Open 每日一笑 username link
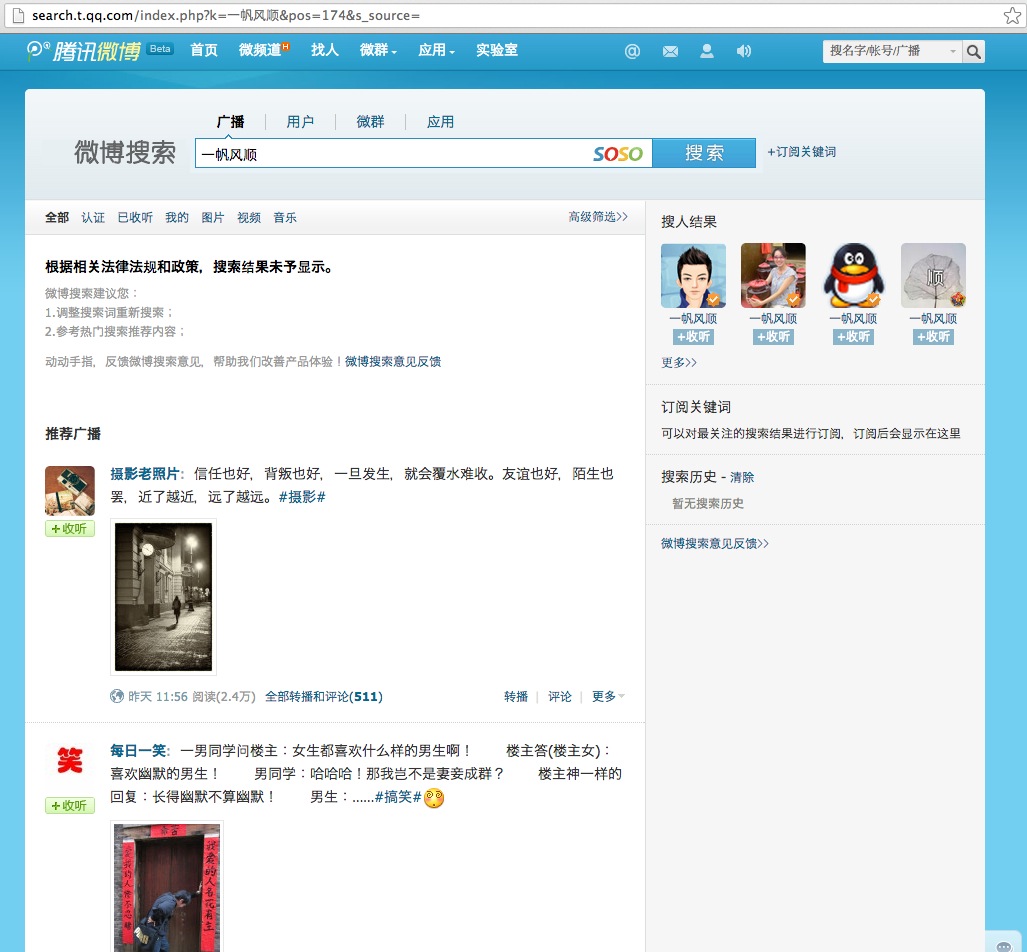The width and height of the screenshot is (1027, 952). tap(138, 751)
